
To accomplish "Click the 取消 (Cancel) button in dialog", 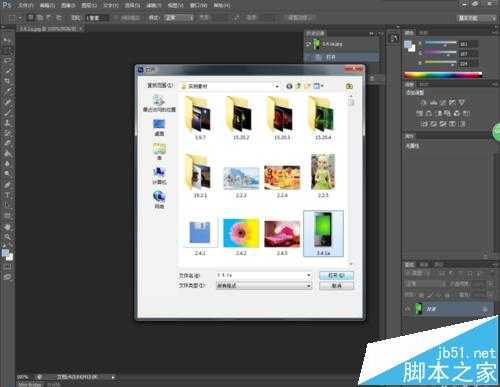I will (336, 286).
